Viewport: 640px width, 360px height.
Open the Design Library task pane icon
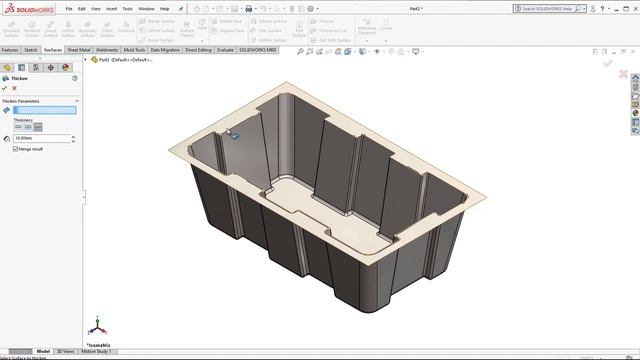[636, 87]
